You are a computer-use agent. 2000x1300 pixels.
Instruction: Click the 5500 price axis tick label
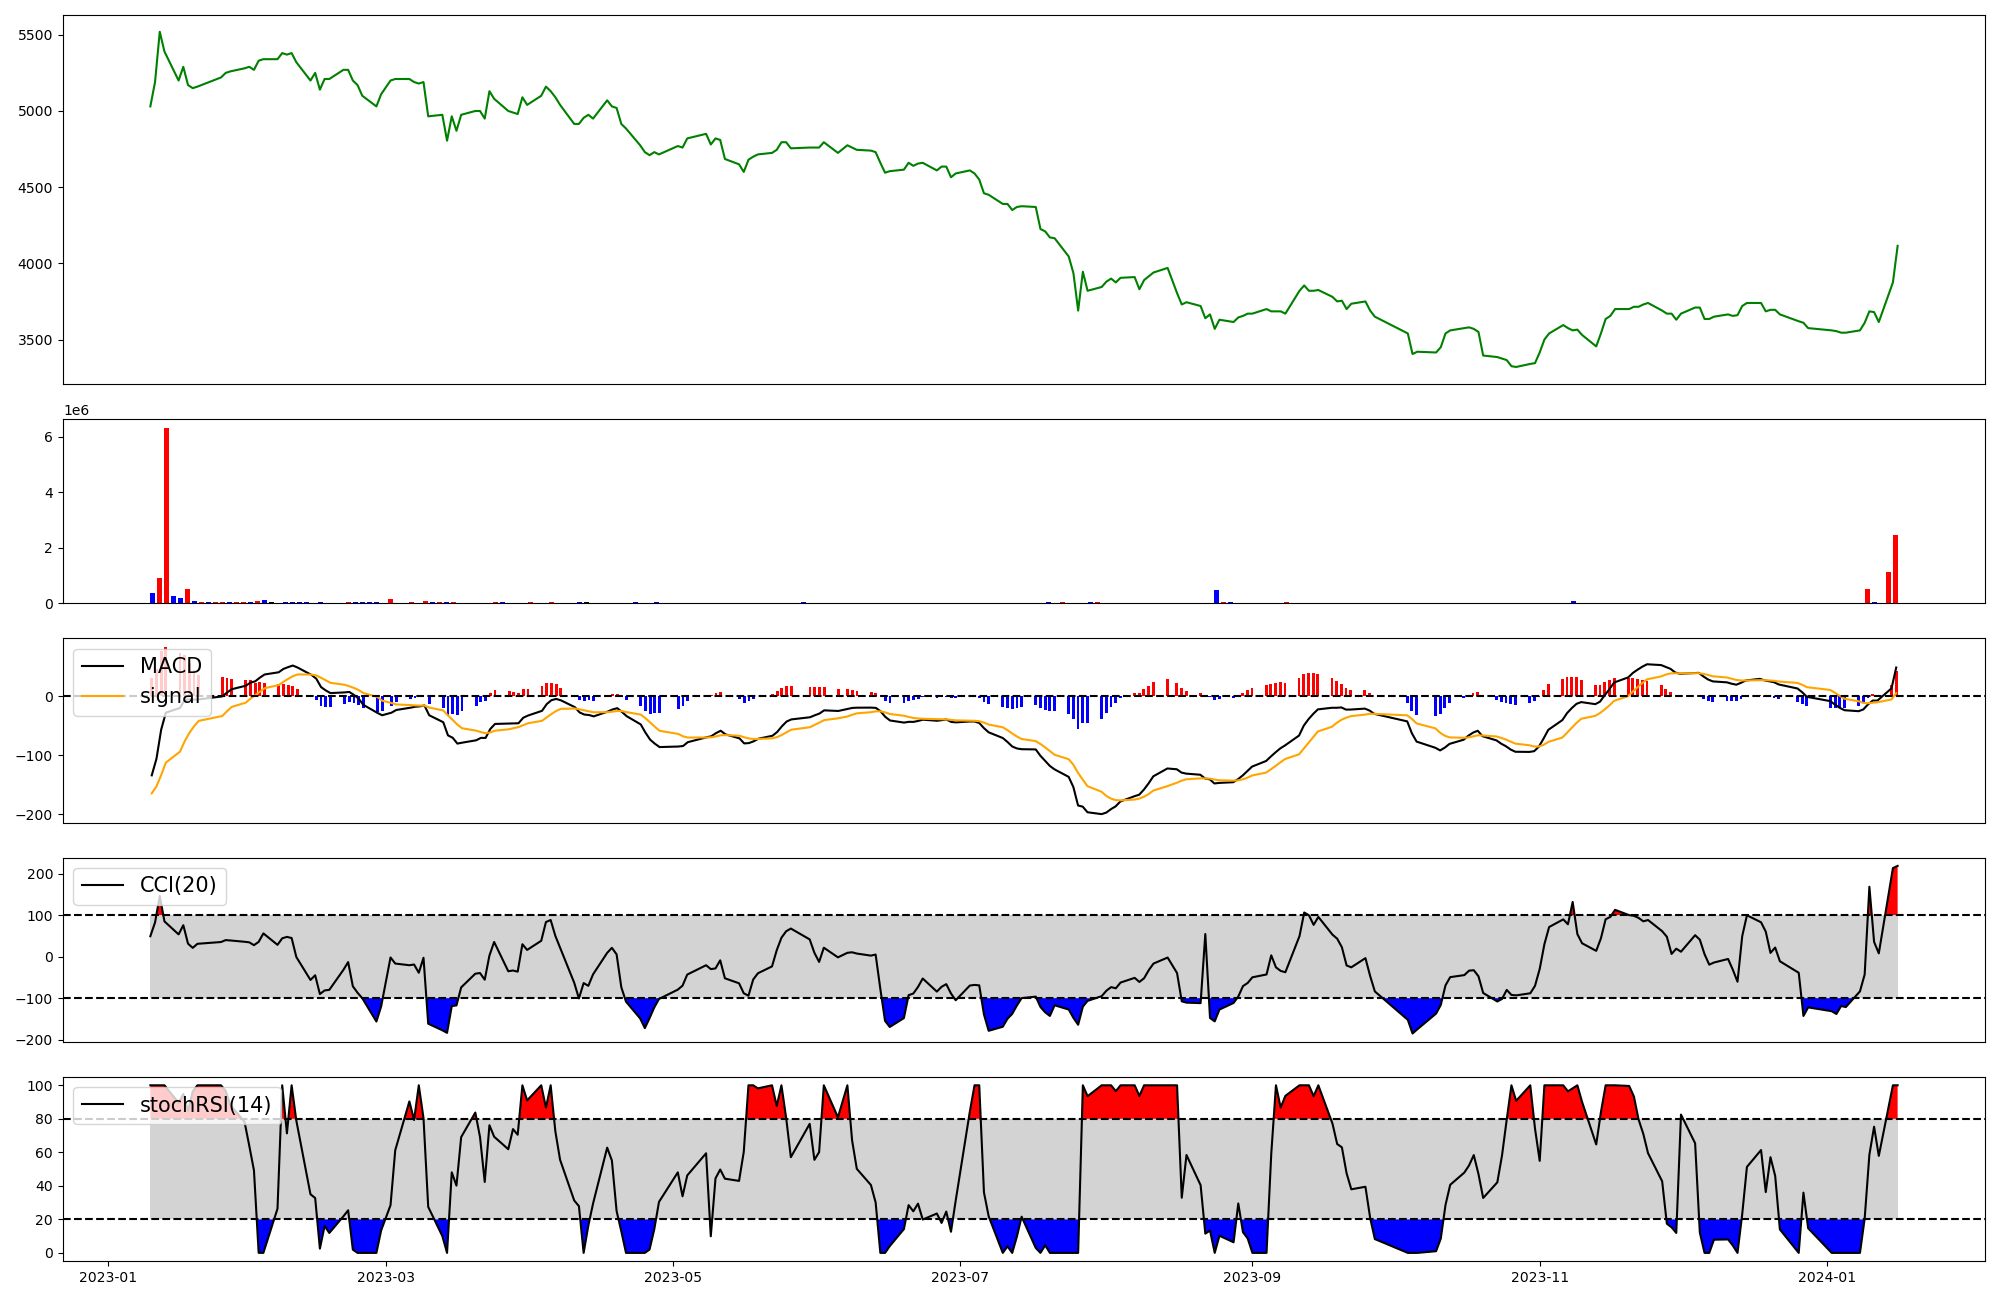(x=35, y=35)
